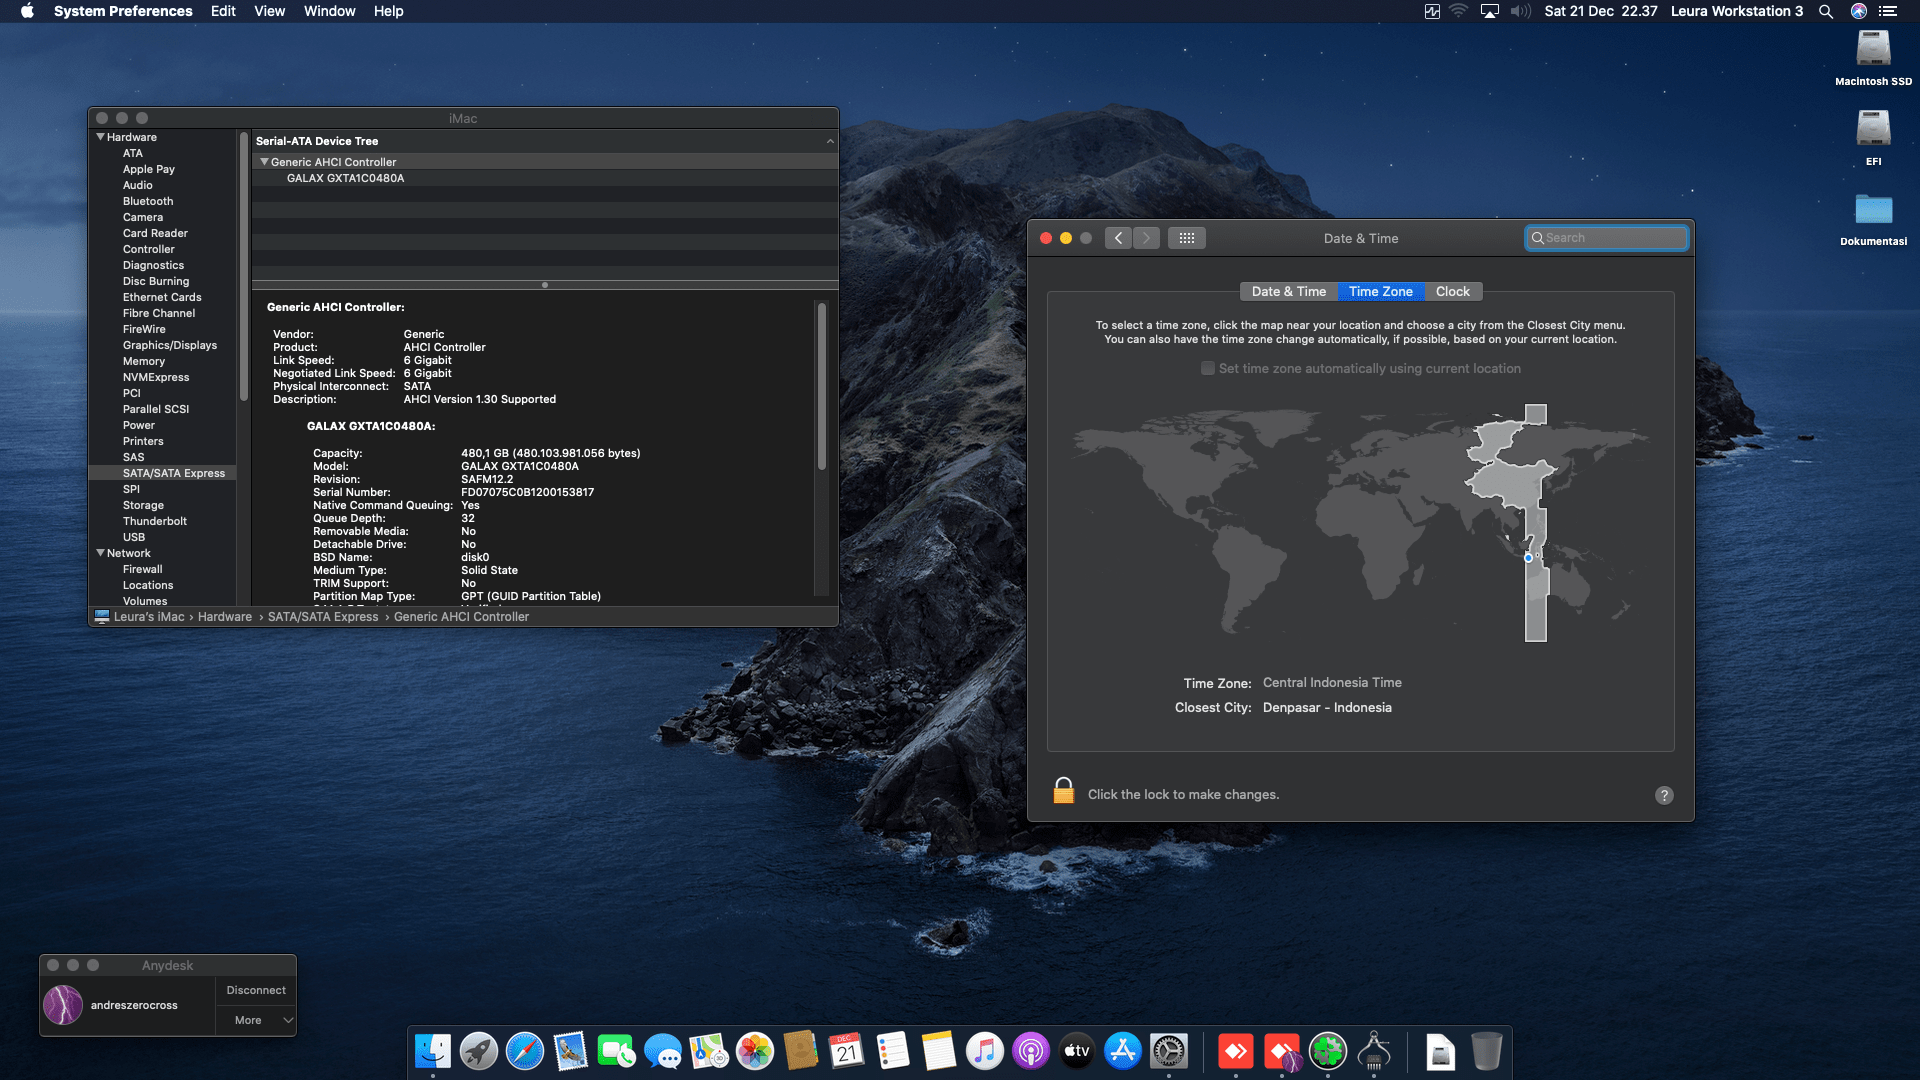The width and height of the screenshot is (1920, 1080).
Task: Open the Launchpad rocket icon in the dock
Action: click(x=478, y=1051)
